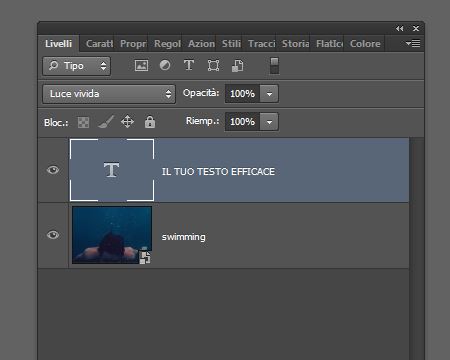Click the text layer T thumbnail
This screenshot has height=360, width=450.
pyautogui.click(x=112, y=170)
